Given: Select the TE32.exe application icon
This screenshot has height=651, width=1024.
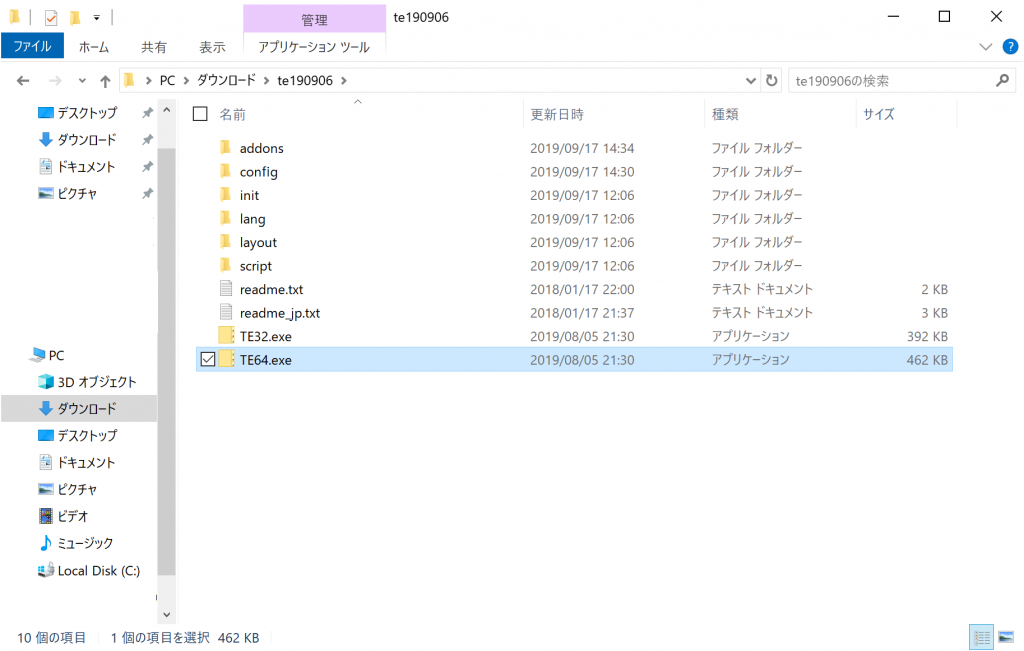Looking at the screenshot, I should [x=226, y=336].
